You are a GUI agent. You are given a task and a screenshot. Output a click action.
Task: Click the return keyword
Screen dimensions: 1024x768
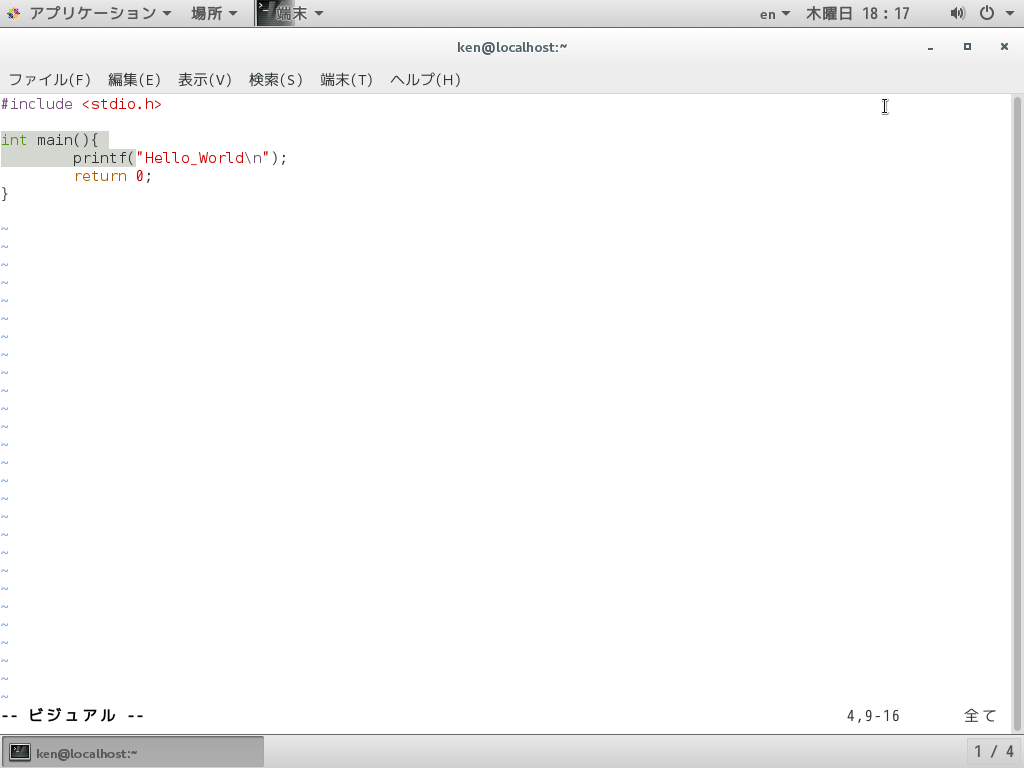click(100, 176)
